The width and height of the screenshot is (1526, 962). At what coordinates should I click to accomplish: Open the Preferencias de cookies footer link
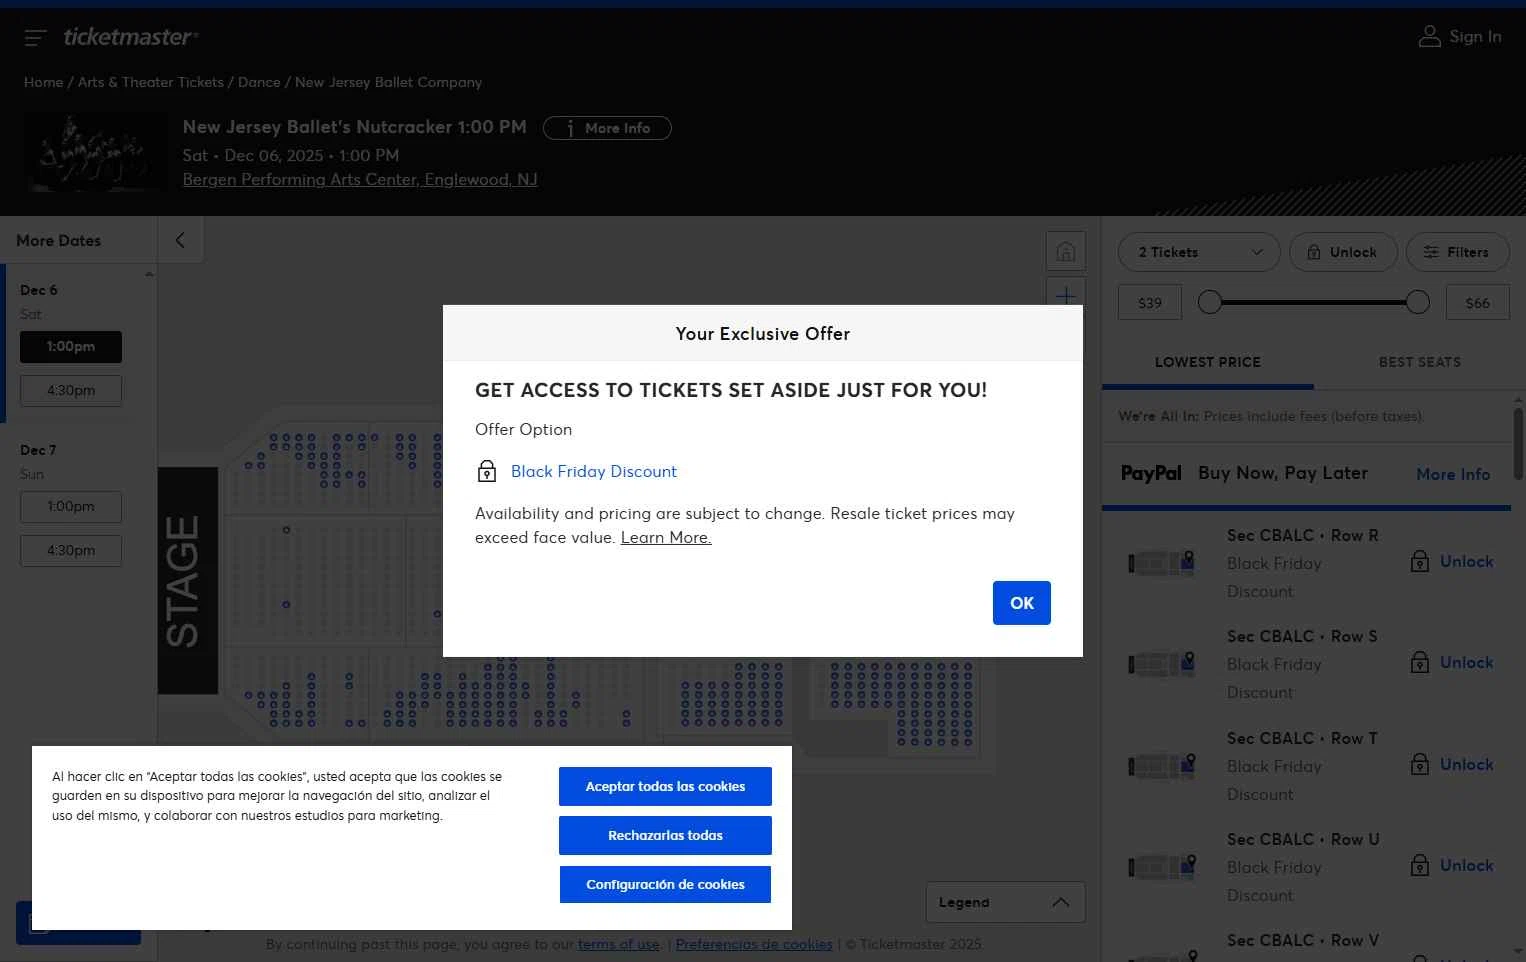(754, 944)
